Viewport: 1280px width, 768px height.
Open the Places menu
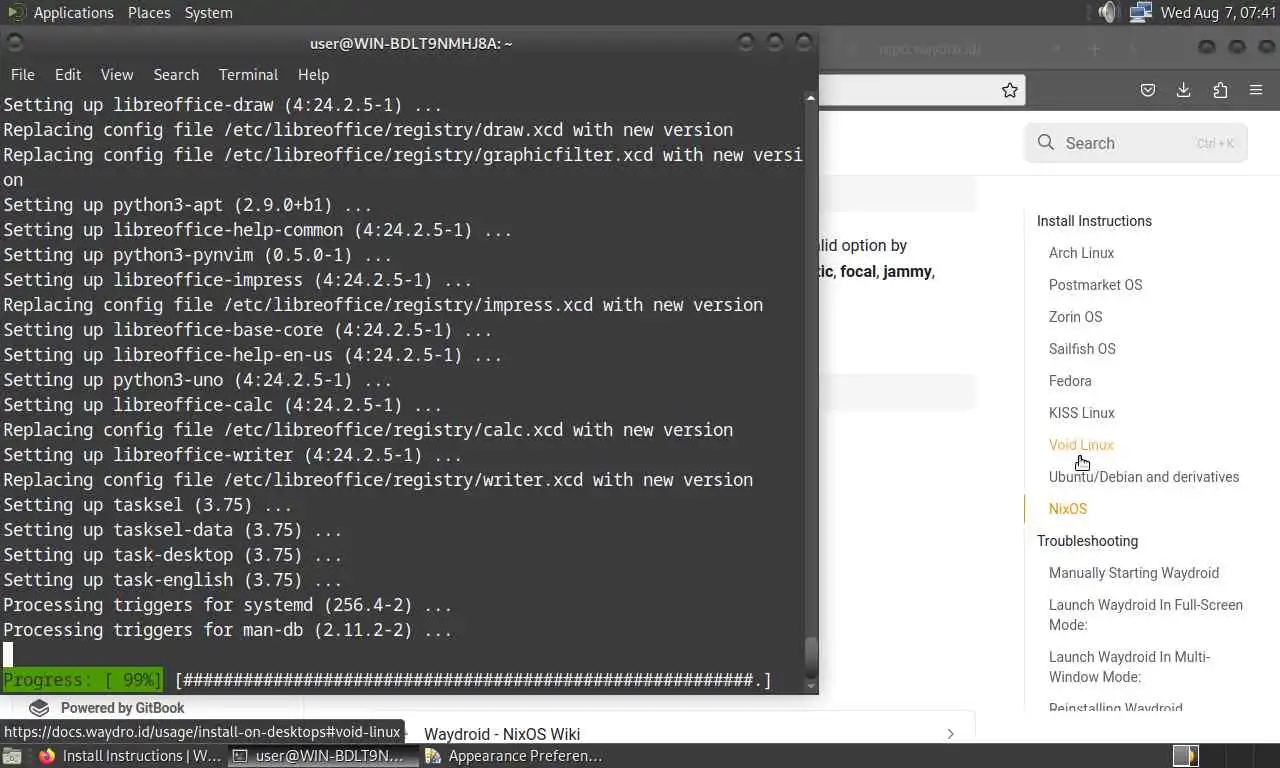point(149,13)
